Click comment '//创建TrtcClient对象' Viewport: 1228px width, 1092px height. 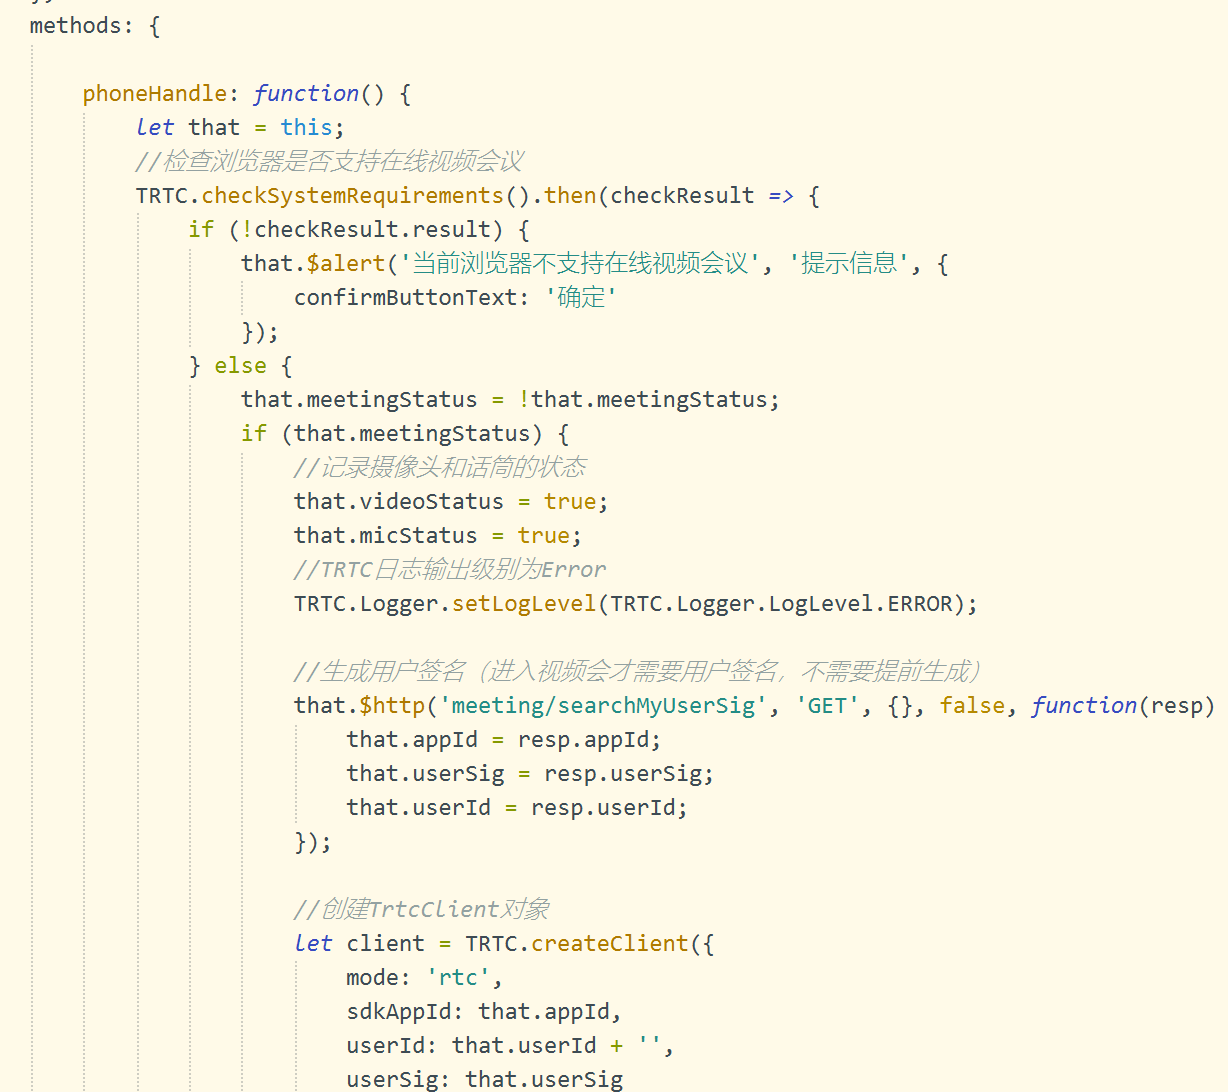click(x=422, y=910)
